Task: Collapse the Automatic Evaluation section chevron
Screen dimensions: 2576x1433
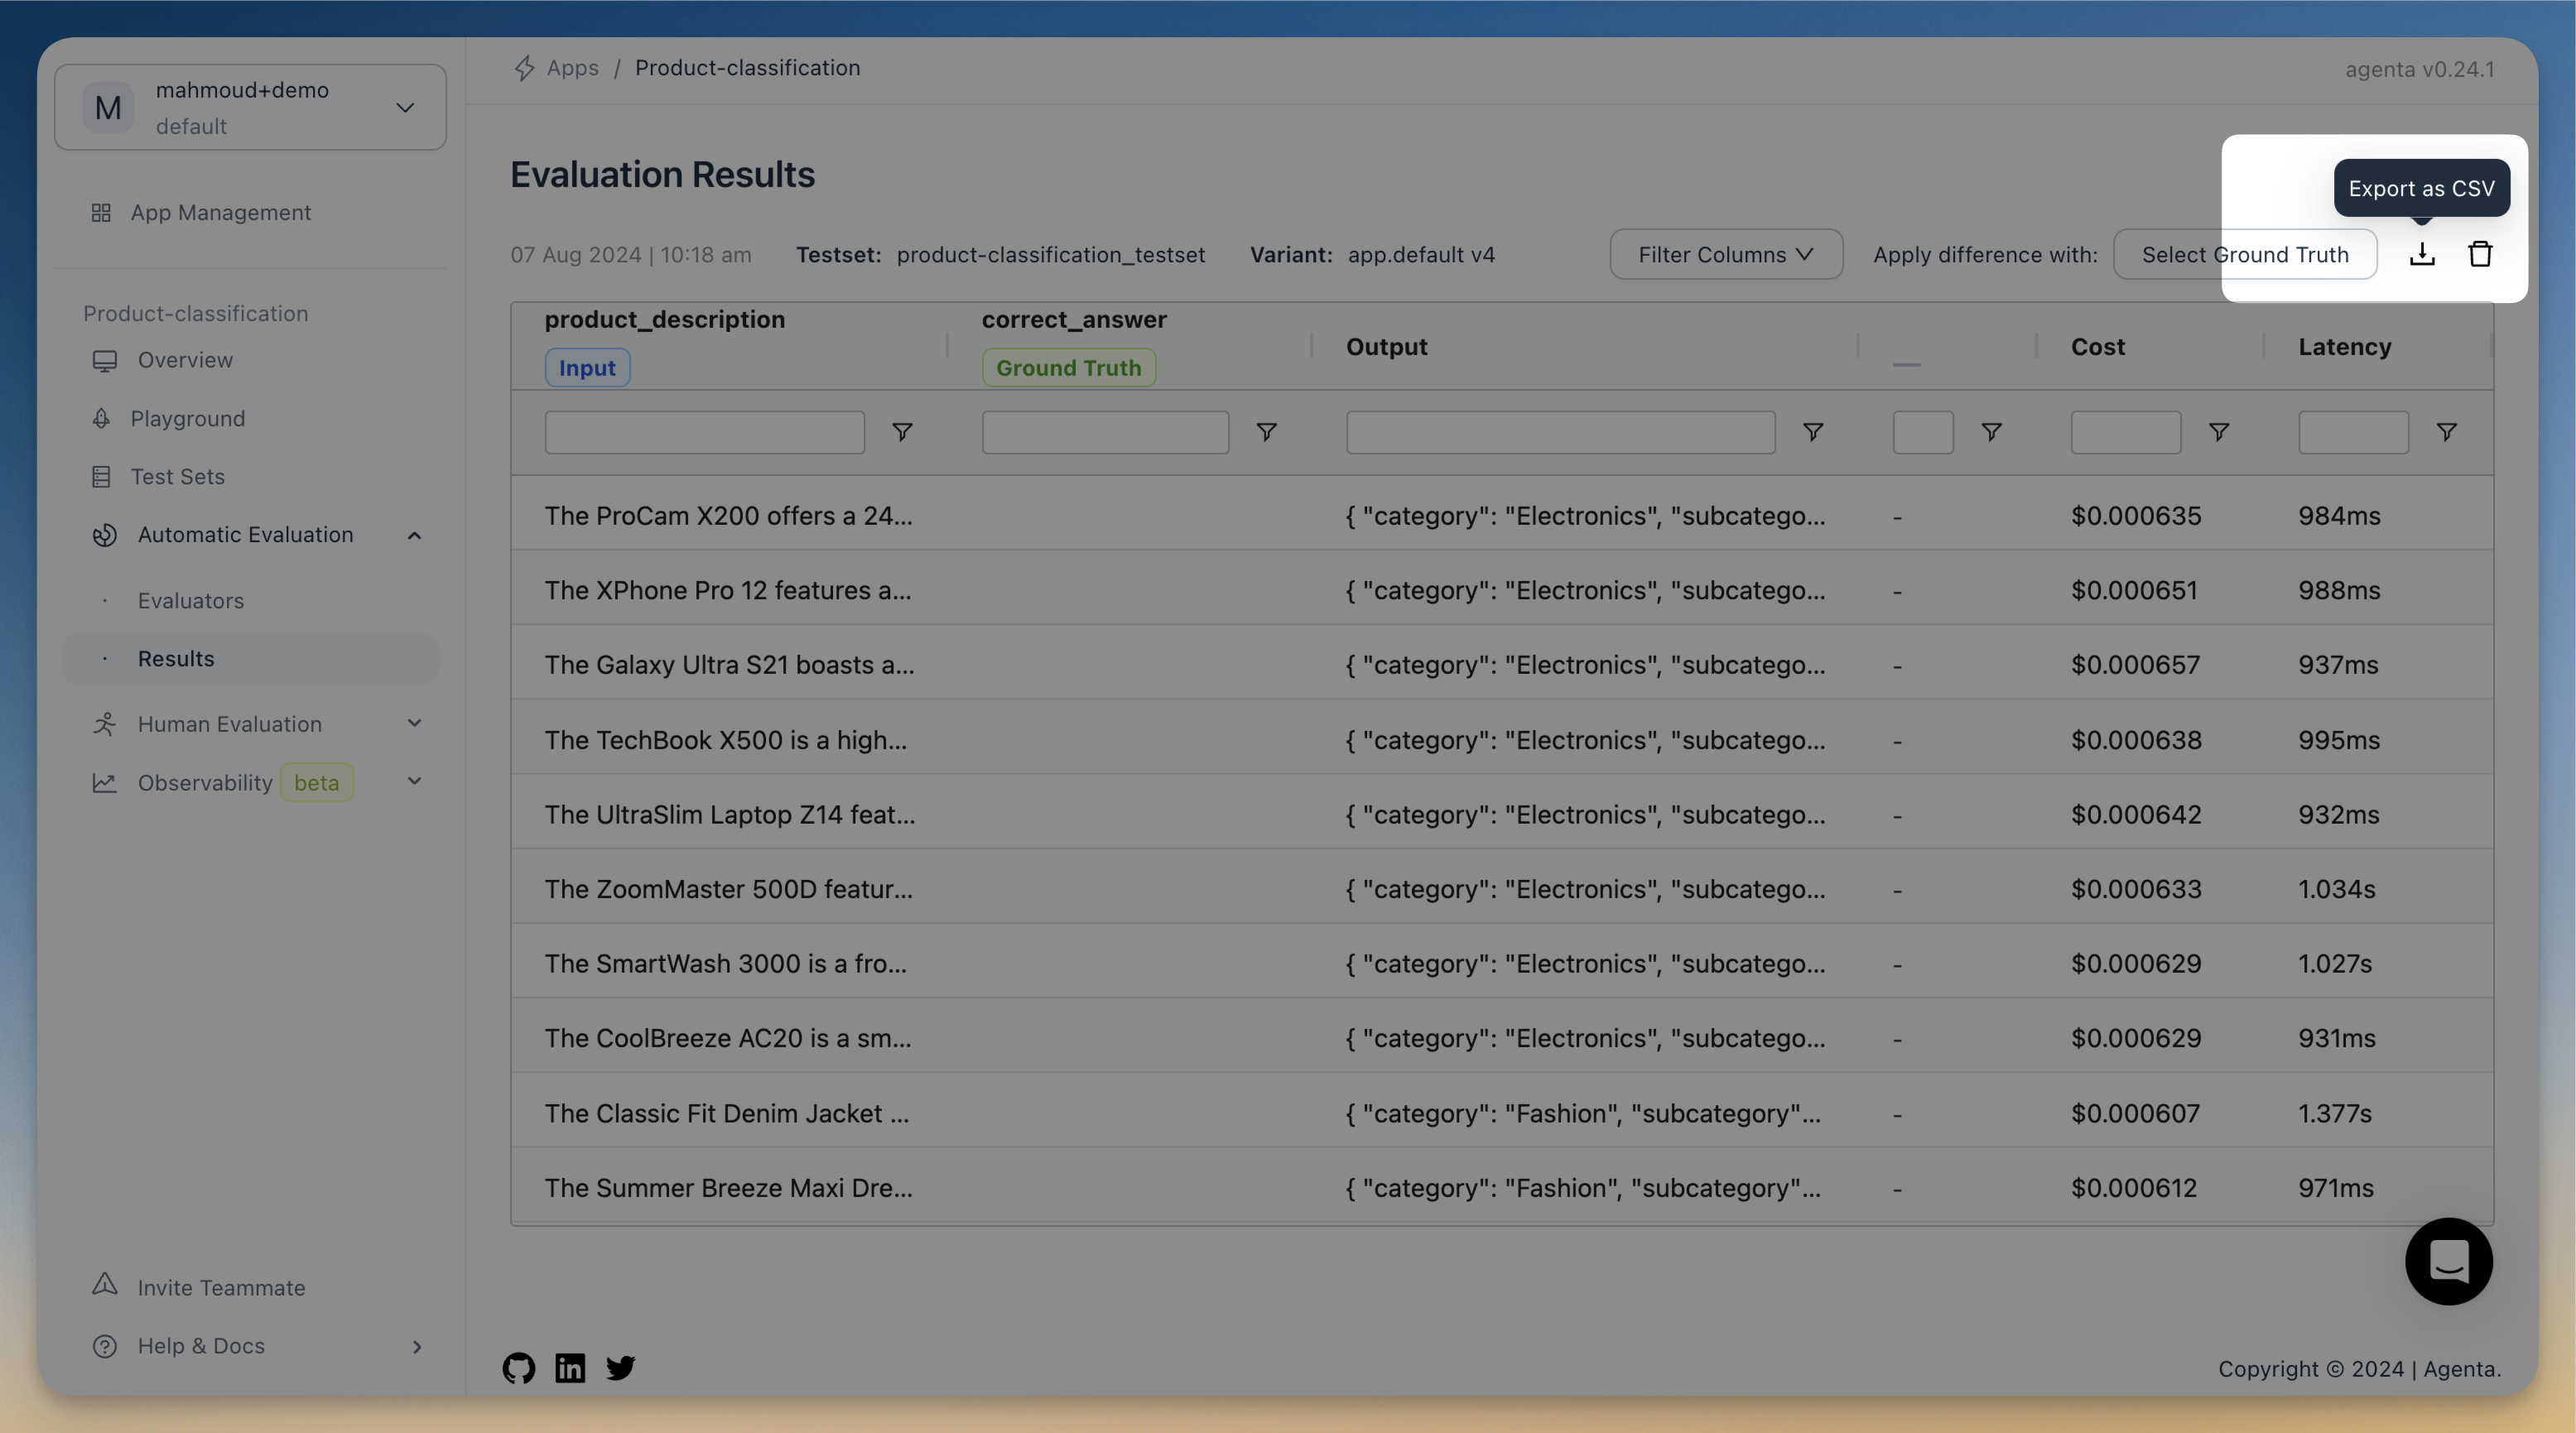Action: tap(414, 535)
